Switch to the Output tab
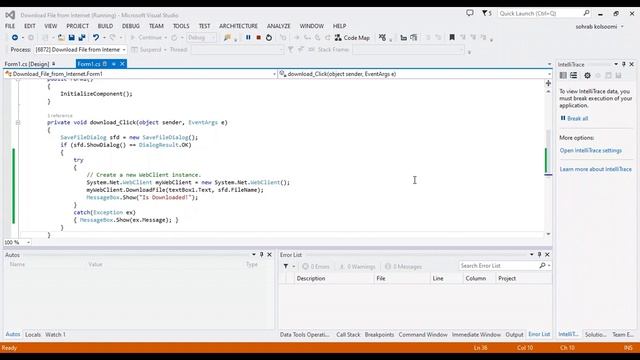The height and width of the screenshot is (360, 640). pyautogui.click(x=514, y=334)
